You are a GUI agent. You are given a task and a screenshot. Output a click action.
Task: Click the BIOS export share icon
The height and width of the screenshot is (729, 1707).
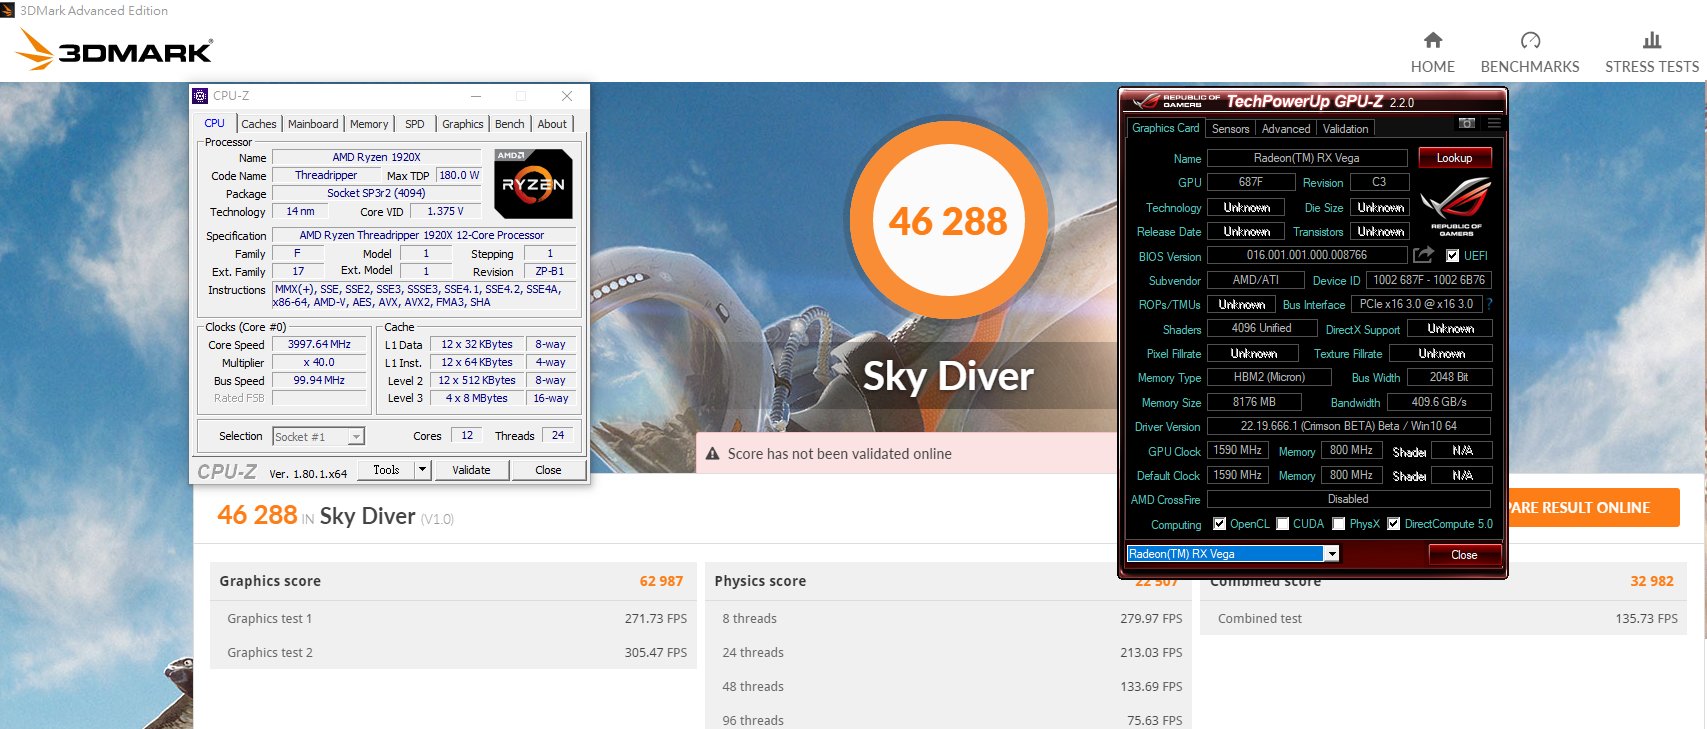point(1423,255)
